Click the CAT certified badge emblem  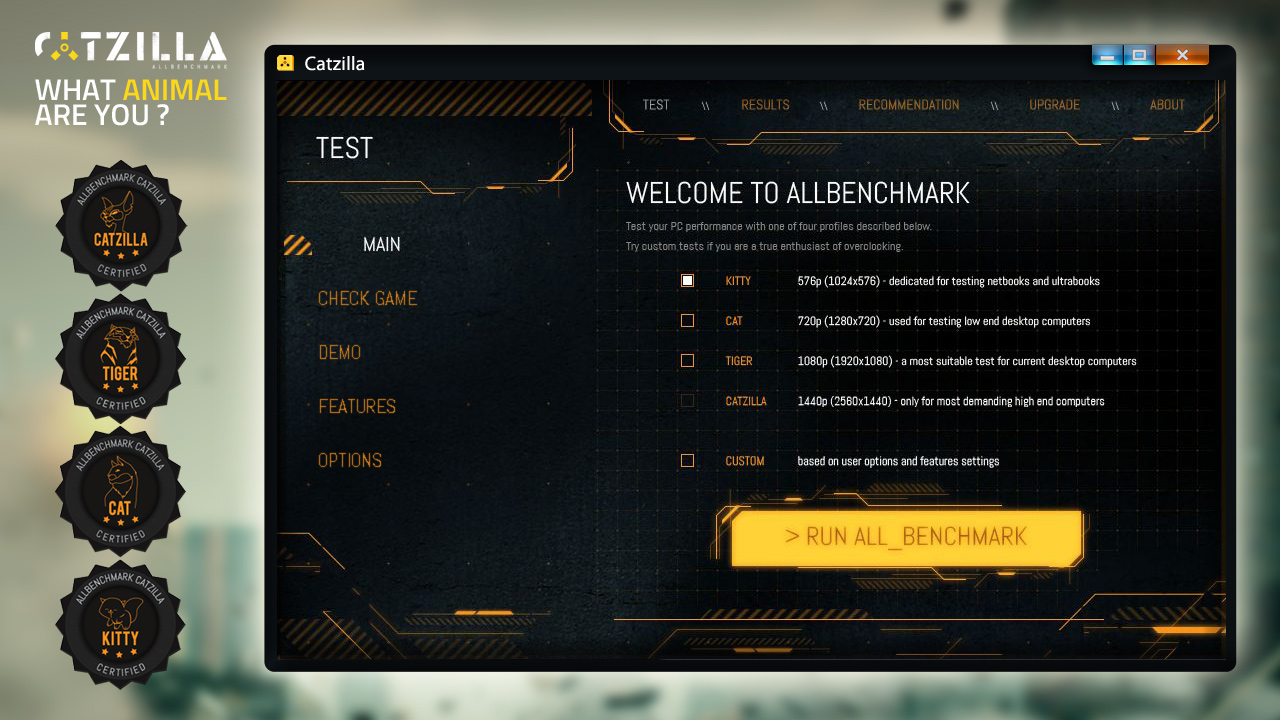120,492
